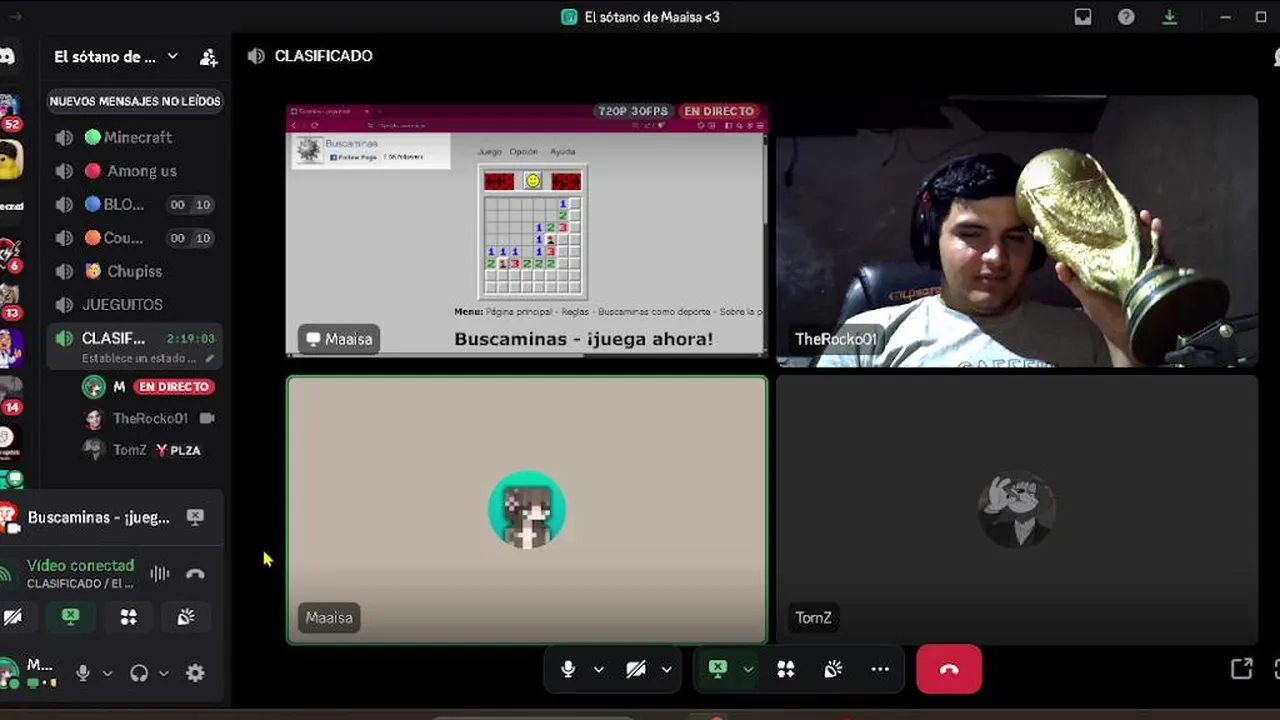
Task: Open invite people icon next to server name
Action: [x=208, y=57]
